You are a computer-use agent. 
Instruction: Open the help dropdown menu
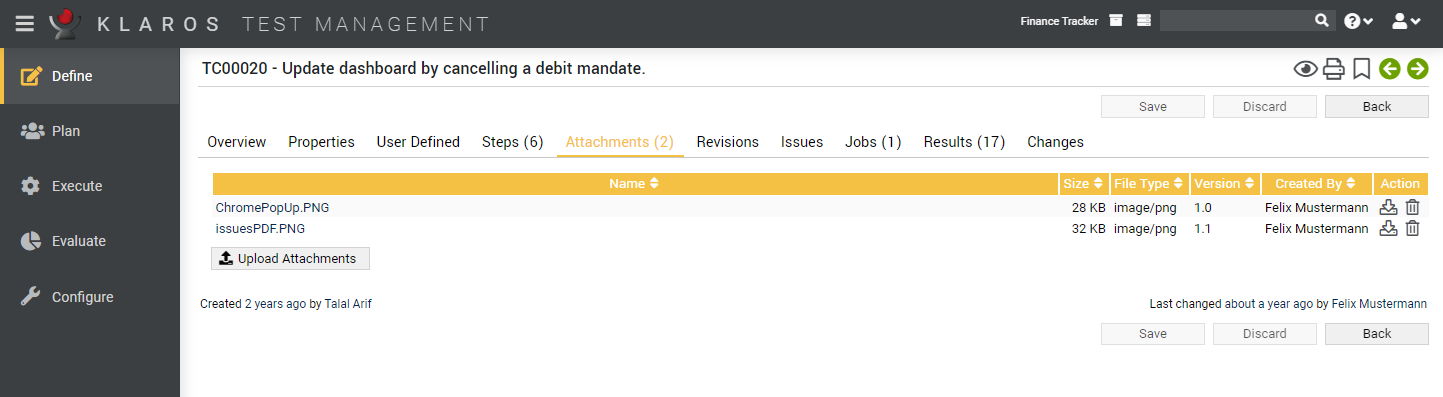[1359, 21]
